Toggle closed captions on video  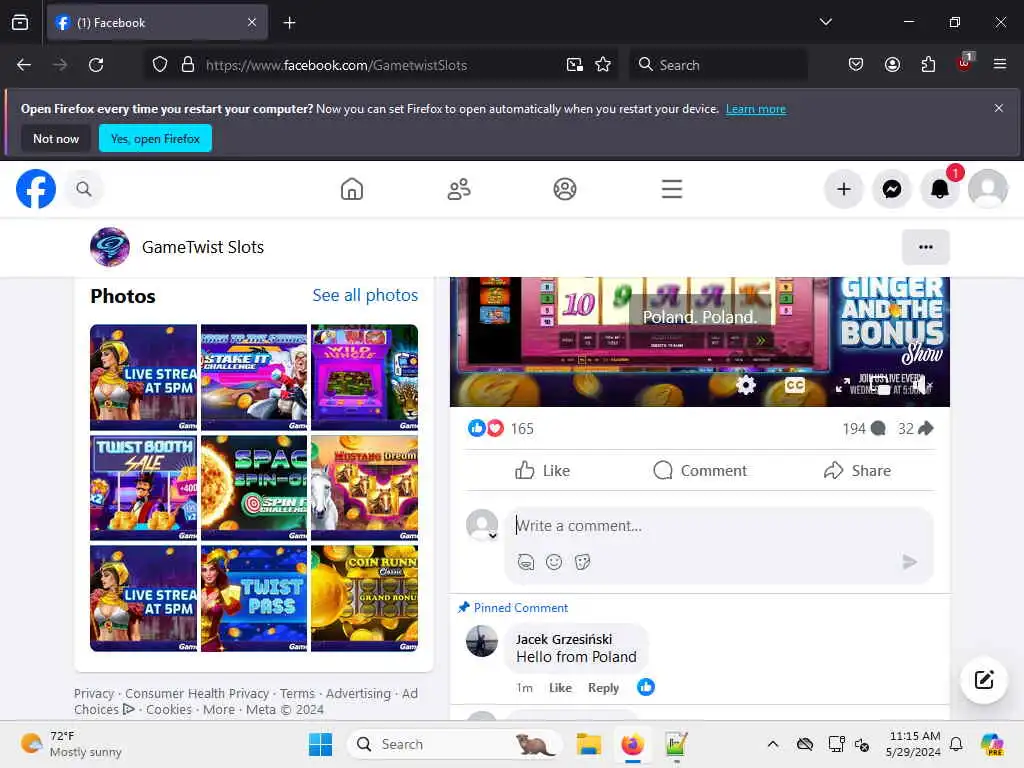coord(794,385)
